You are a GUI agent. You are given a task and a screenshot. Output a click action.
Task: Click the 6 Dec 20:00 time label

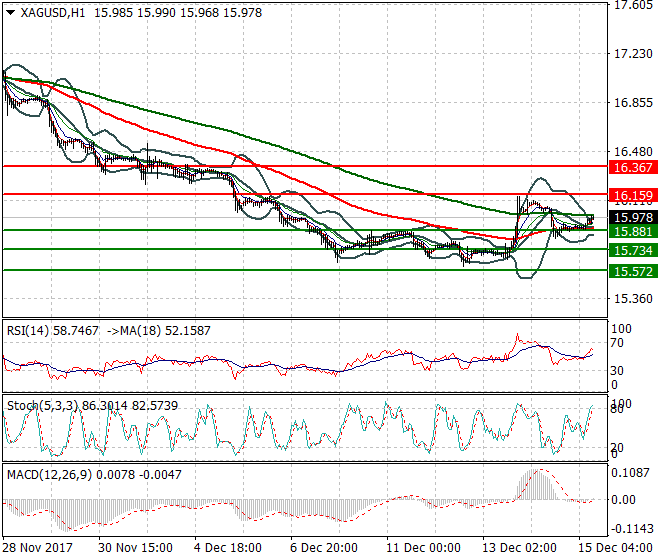point(324,548)
